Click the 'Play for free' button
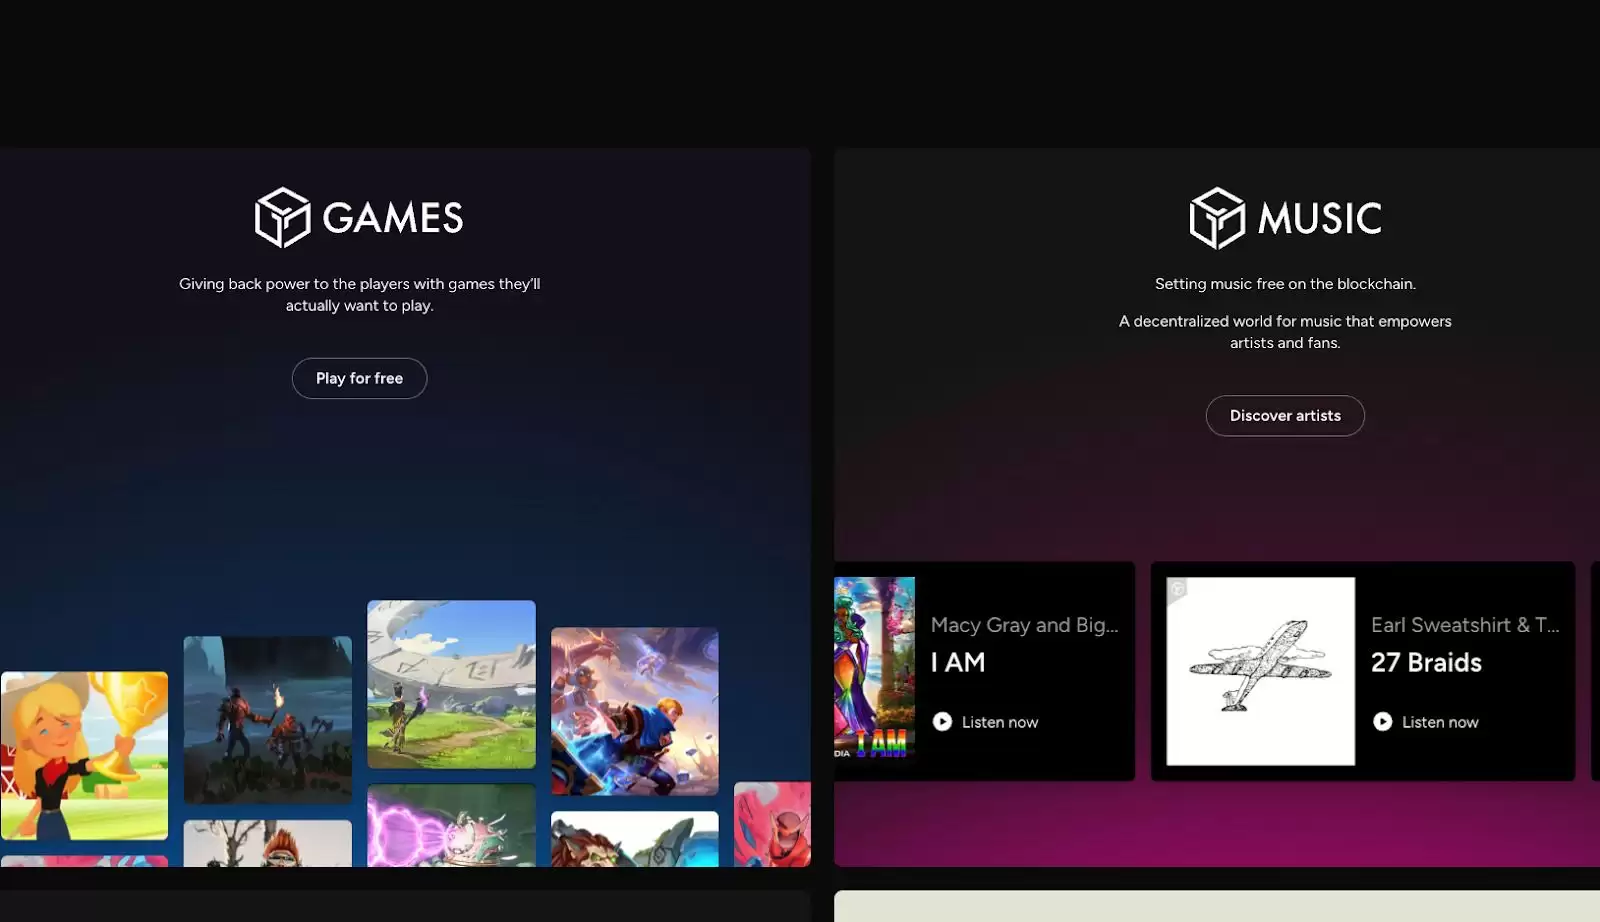The image size is (1600, 922). click(359, 378)
